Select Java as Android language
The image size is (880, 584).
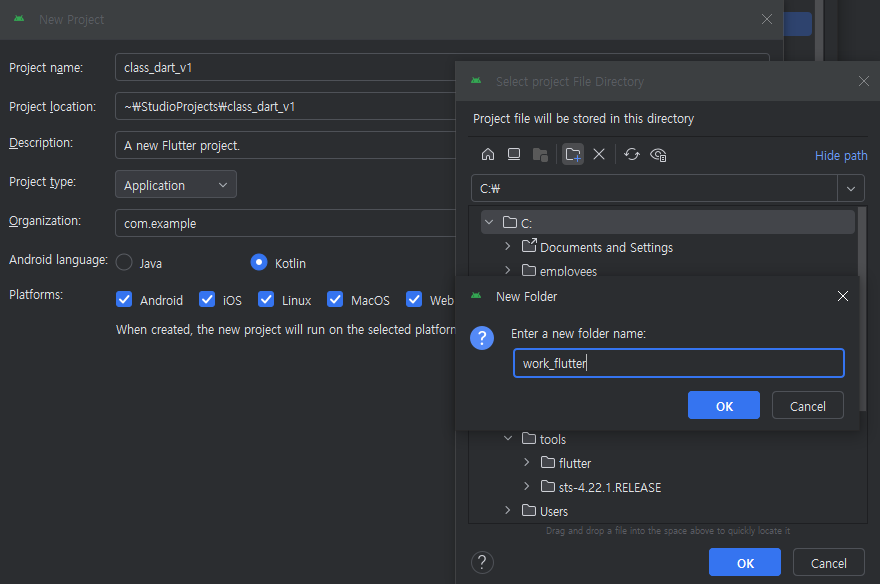click(124, 262)
